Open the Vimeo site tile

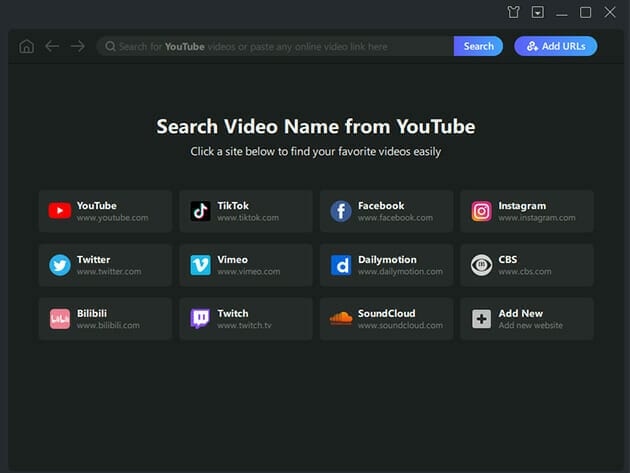point(246,265)
